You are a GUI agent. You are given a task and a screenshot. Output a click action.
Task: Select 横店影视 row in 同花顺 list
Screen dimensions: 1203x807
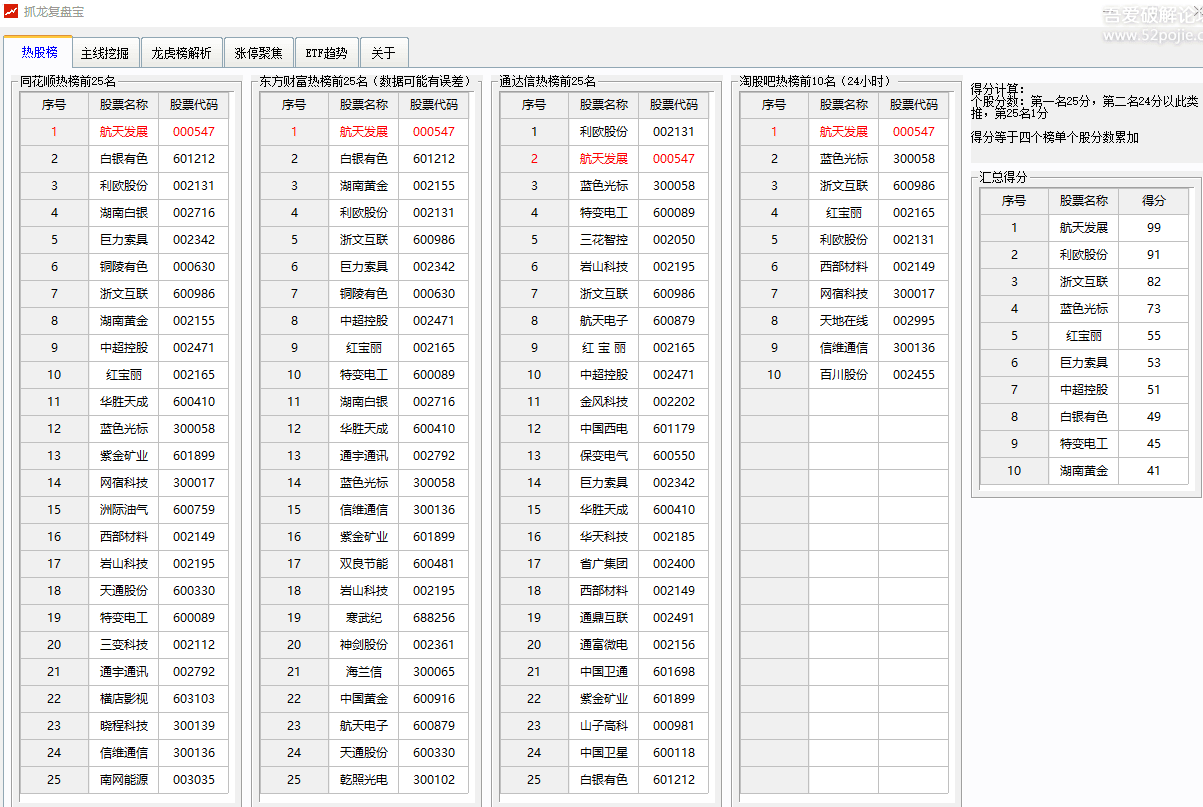coord(123,699)
